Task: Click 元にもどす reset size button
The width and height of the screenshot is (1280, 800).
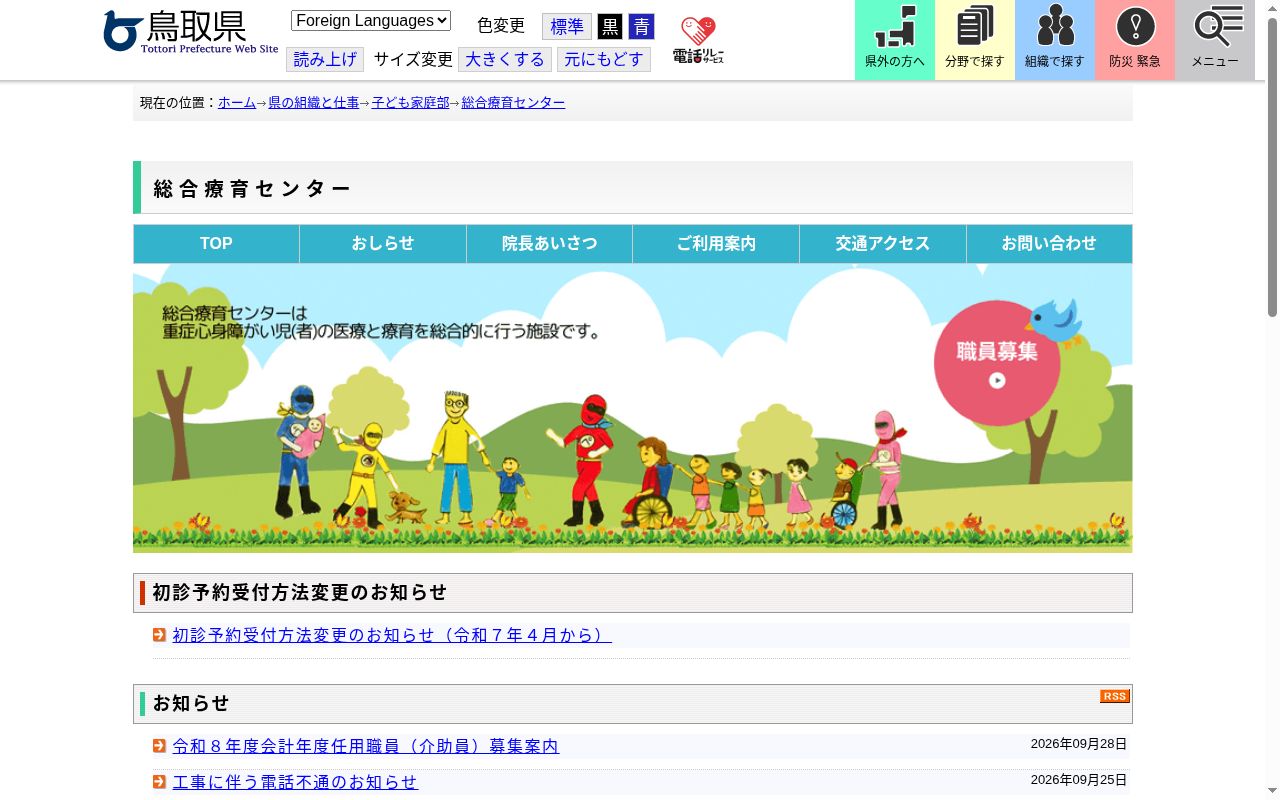Action: pyautogui.click(x=604, y=59)
